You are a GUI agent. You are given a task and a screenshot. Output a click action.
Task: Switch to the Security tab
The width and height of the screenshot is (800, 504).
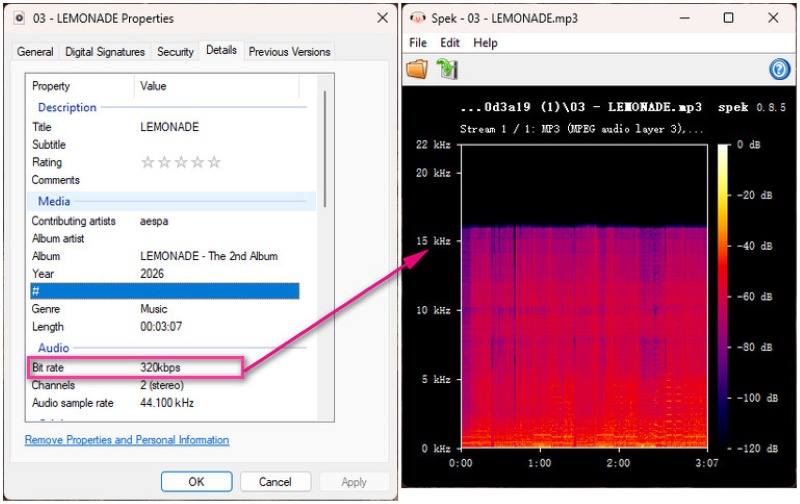click(x=175, y=52)
